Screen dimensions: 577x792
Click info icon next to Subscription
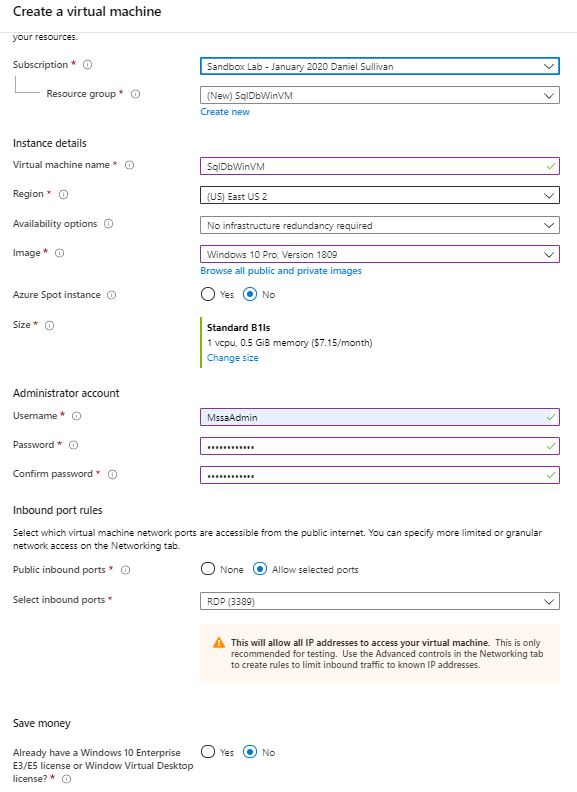coord(87,65)
